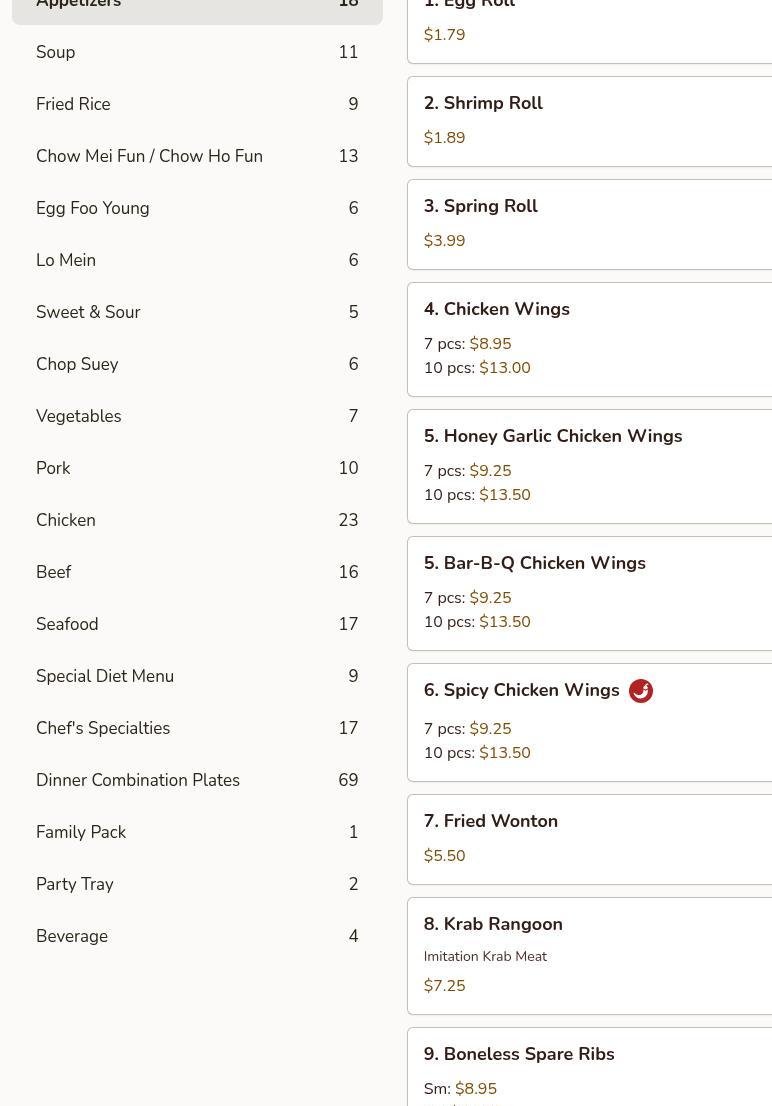Open the Krab Rangoon item
This screenshot has width=772, height=1106.
click(x=590, y=956)
